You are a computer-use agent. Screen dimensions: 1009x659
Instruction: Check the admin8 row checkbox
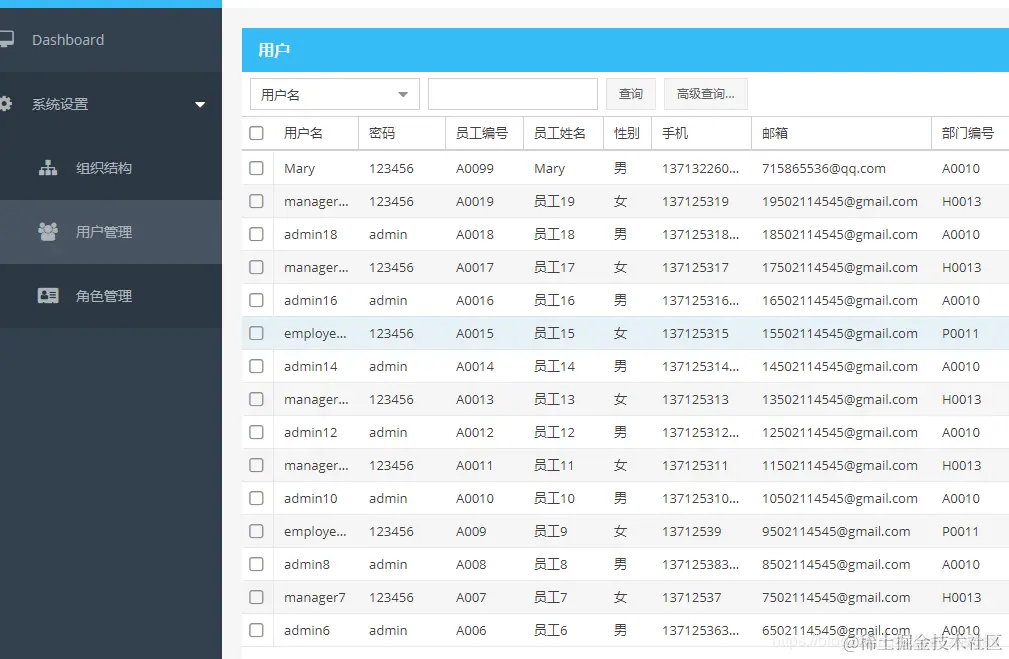256,564
